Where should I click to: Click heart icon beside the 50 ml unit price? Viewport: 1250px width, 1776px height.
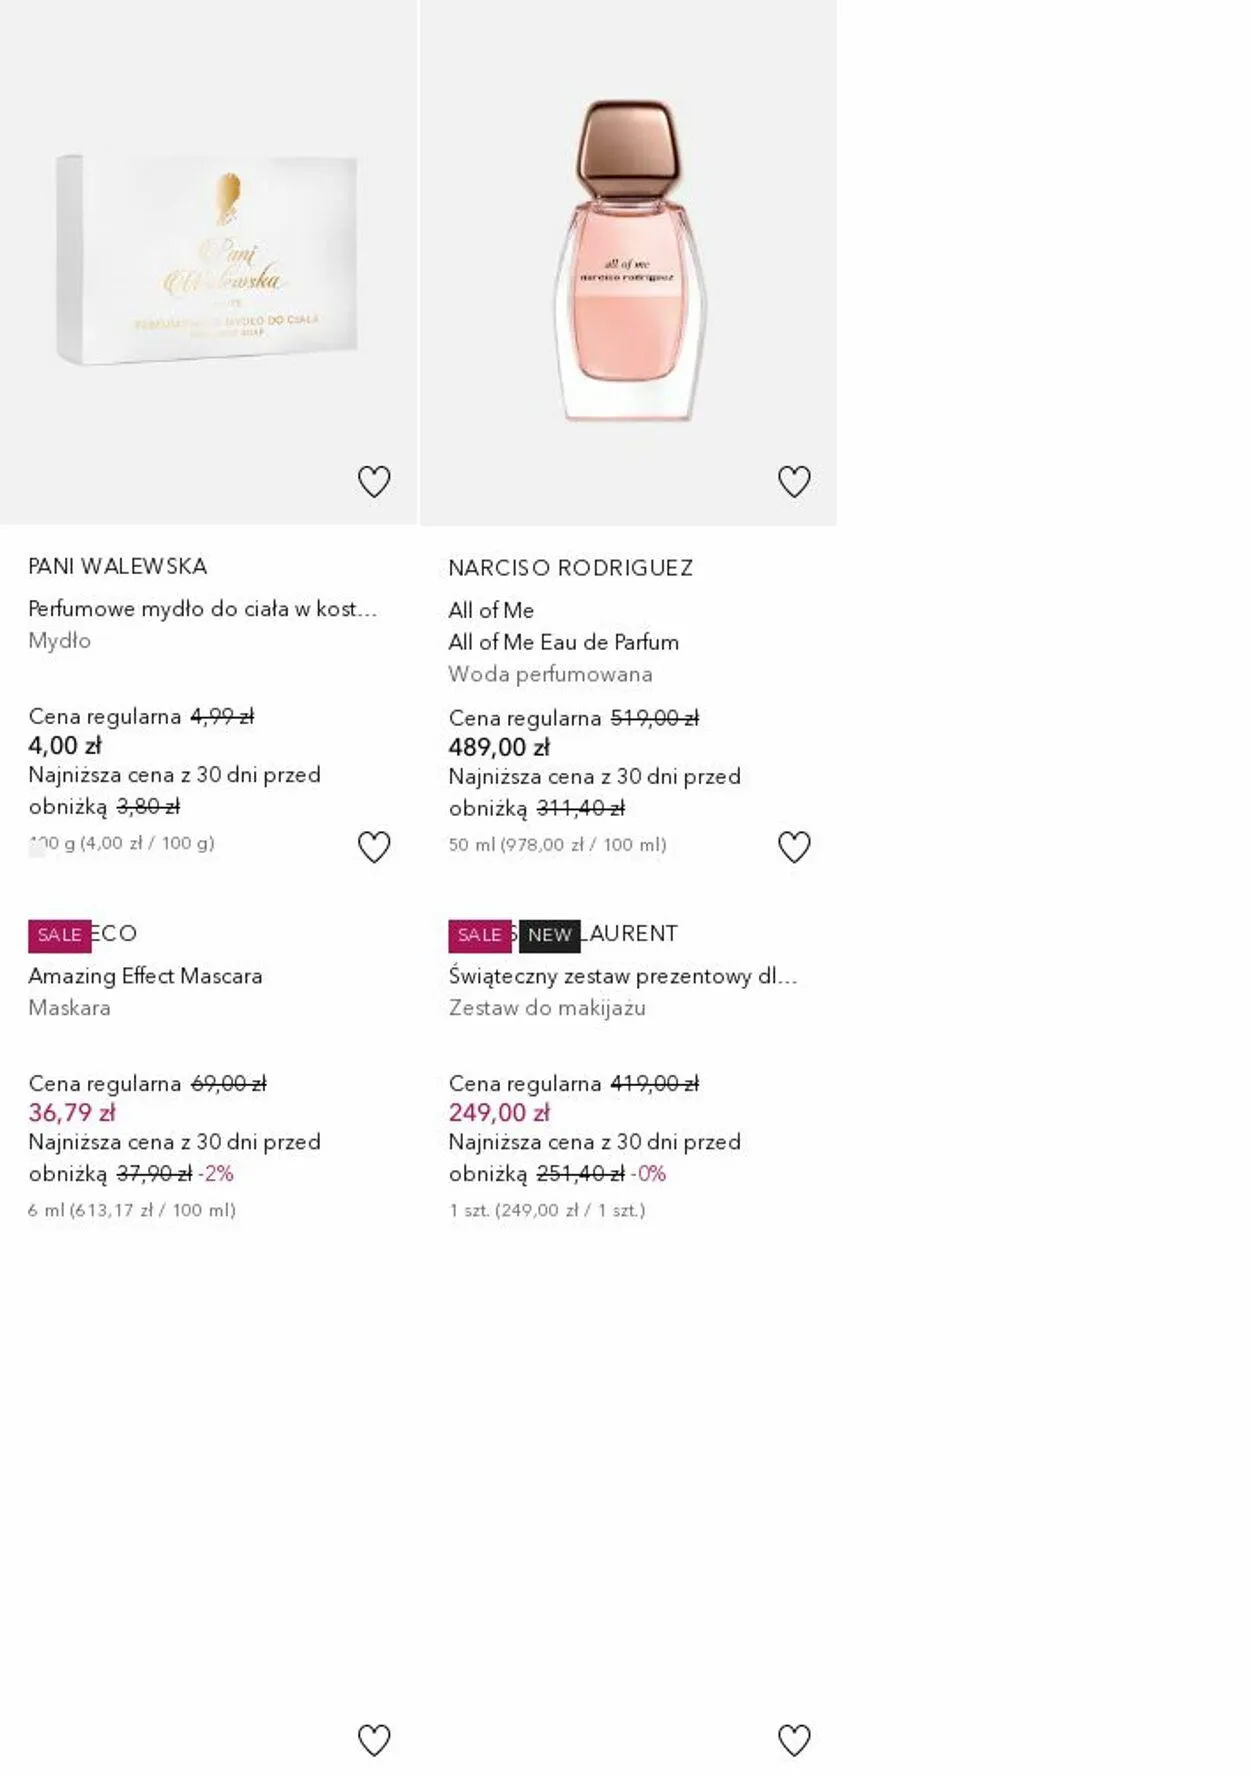coord(794,847)
